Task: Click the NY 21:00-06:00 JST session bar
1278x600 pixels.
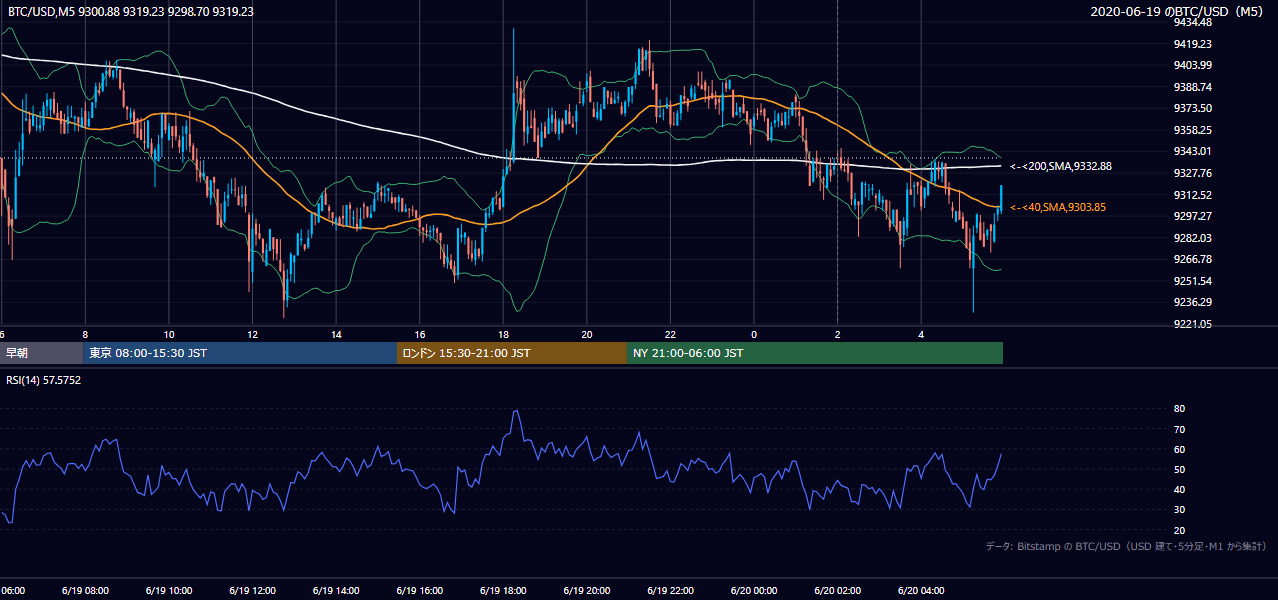Action: [815, 353]
